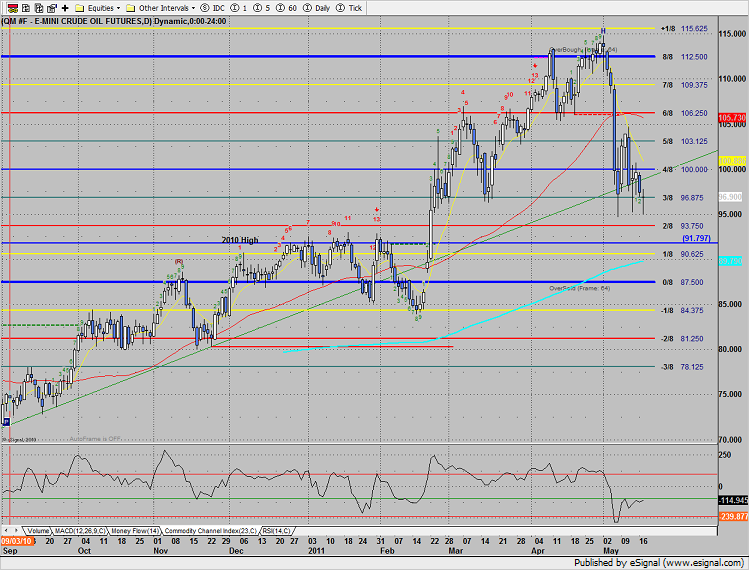Open the Other Intervals dropdown

160,8
